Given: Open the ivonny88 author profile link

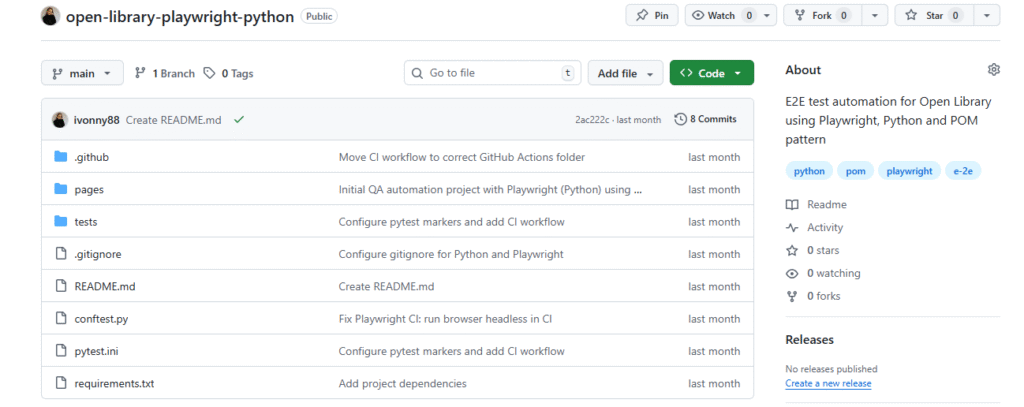Looking at the screenshot, I should (x=97, y=120).
